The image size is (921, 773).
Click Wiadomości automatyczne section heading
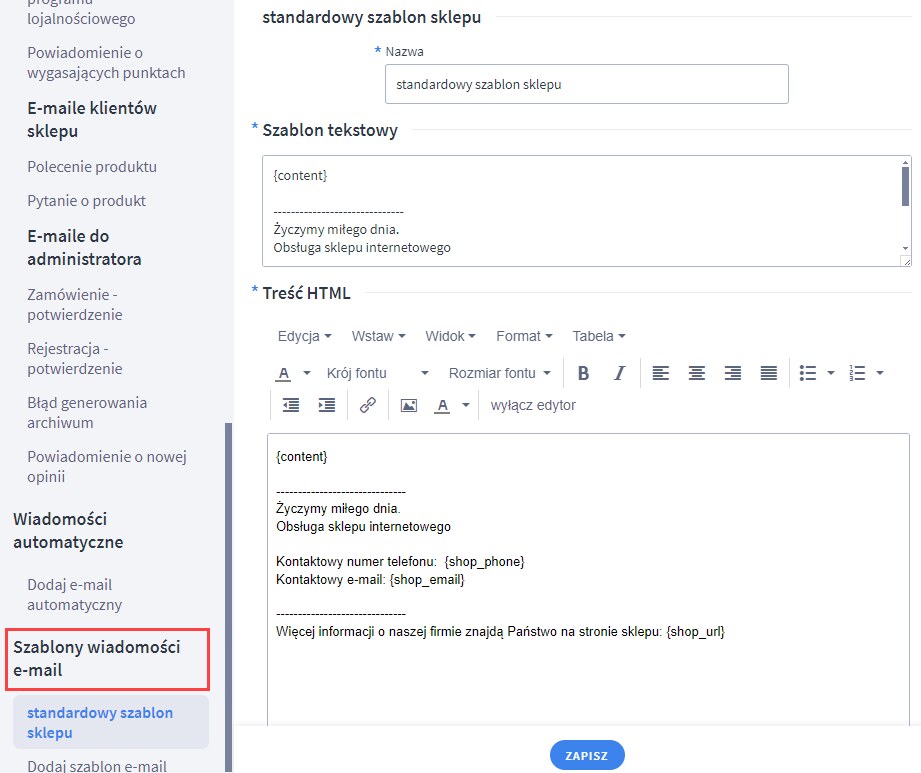point(68,530)
